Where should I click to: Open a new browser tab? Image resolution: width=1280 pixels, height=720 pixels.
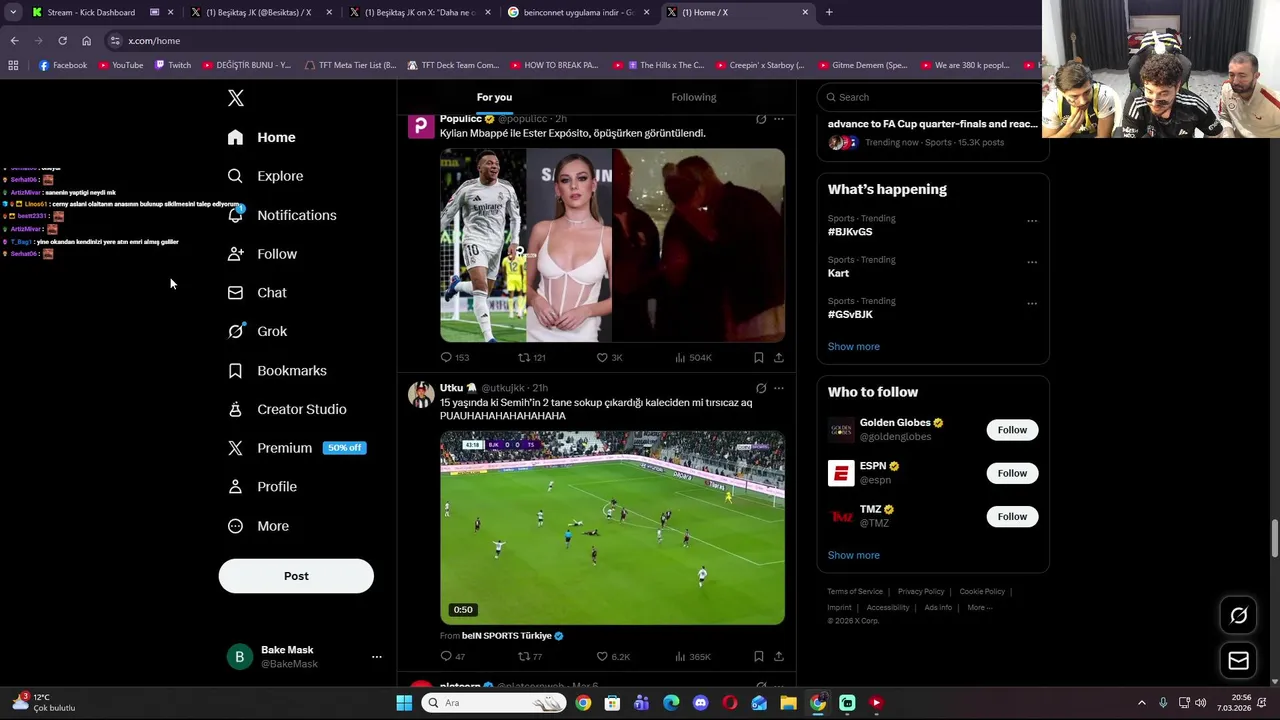[x=829, y=12]
